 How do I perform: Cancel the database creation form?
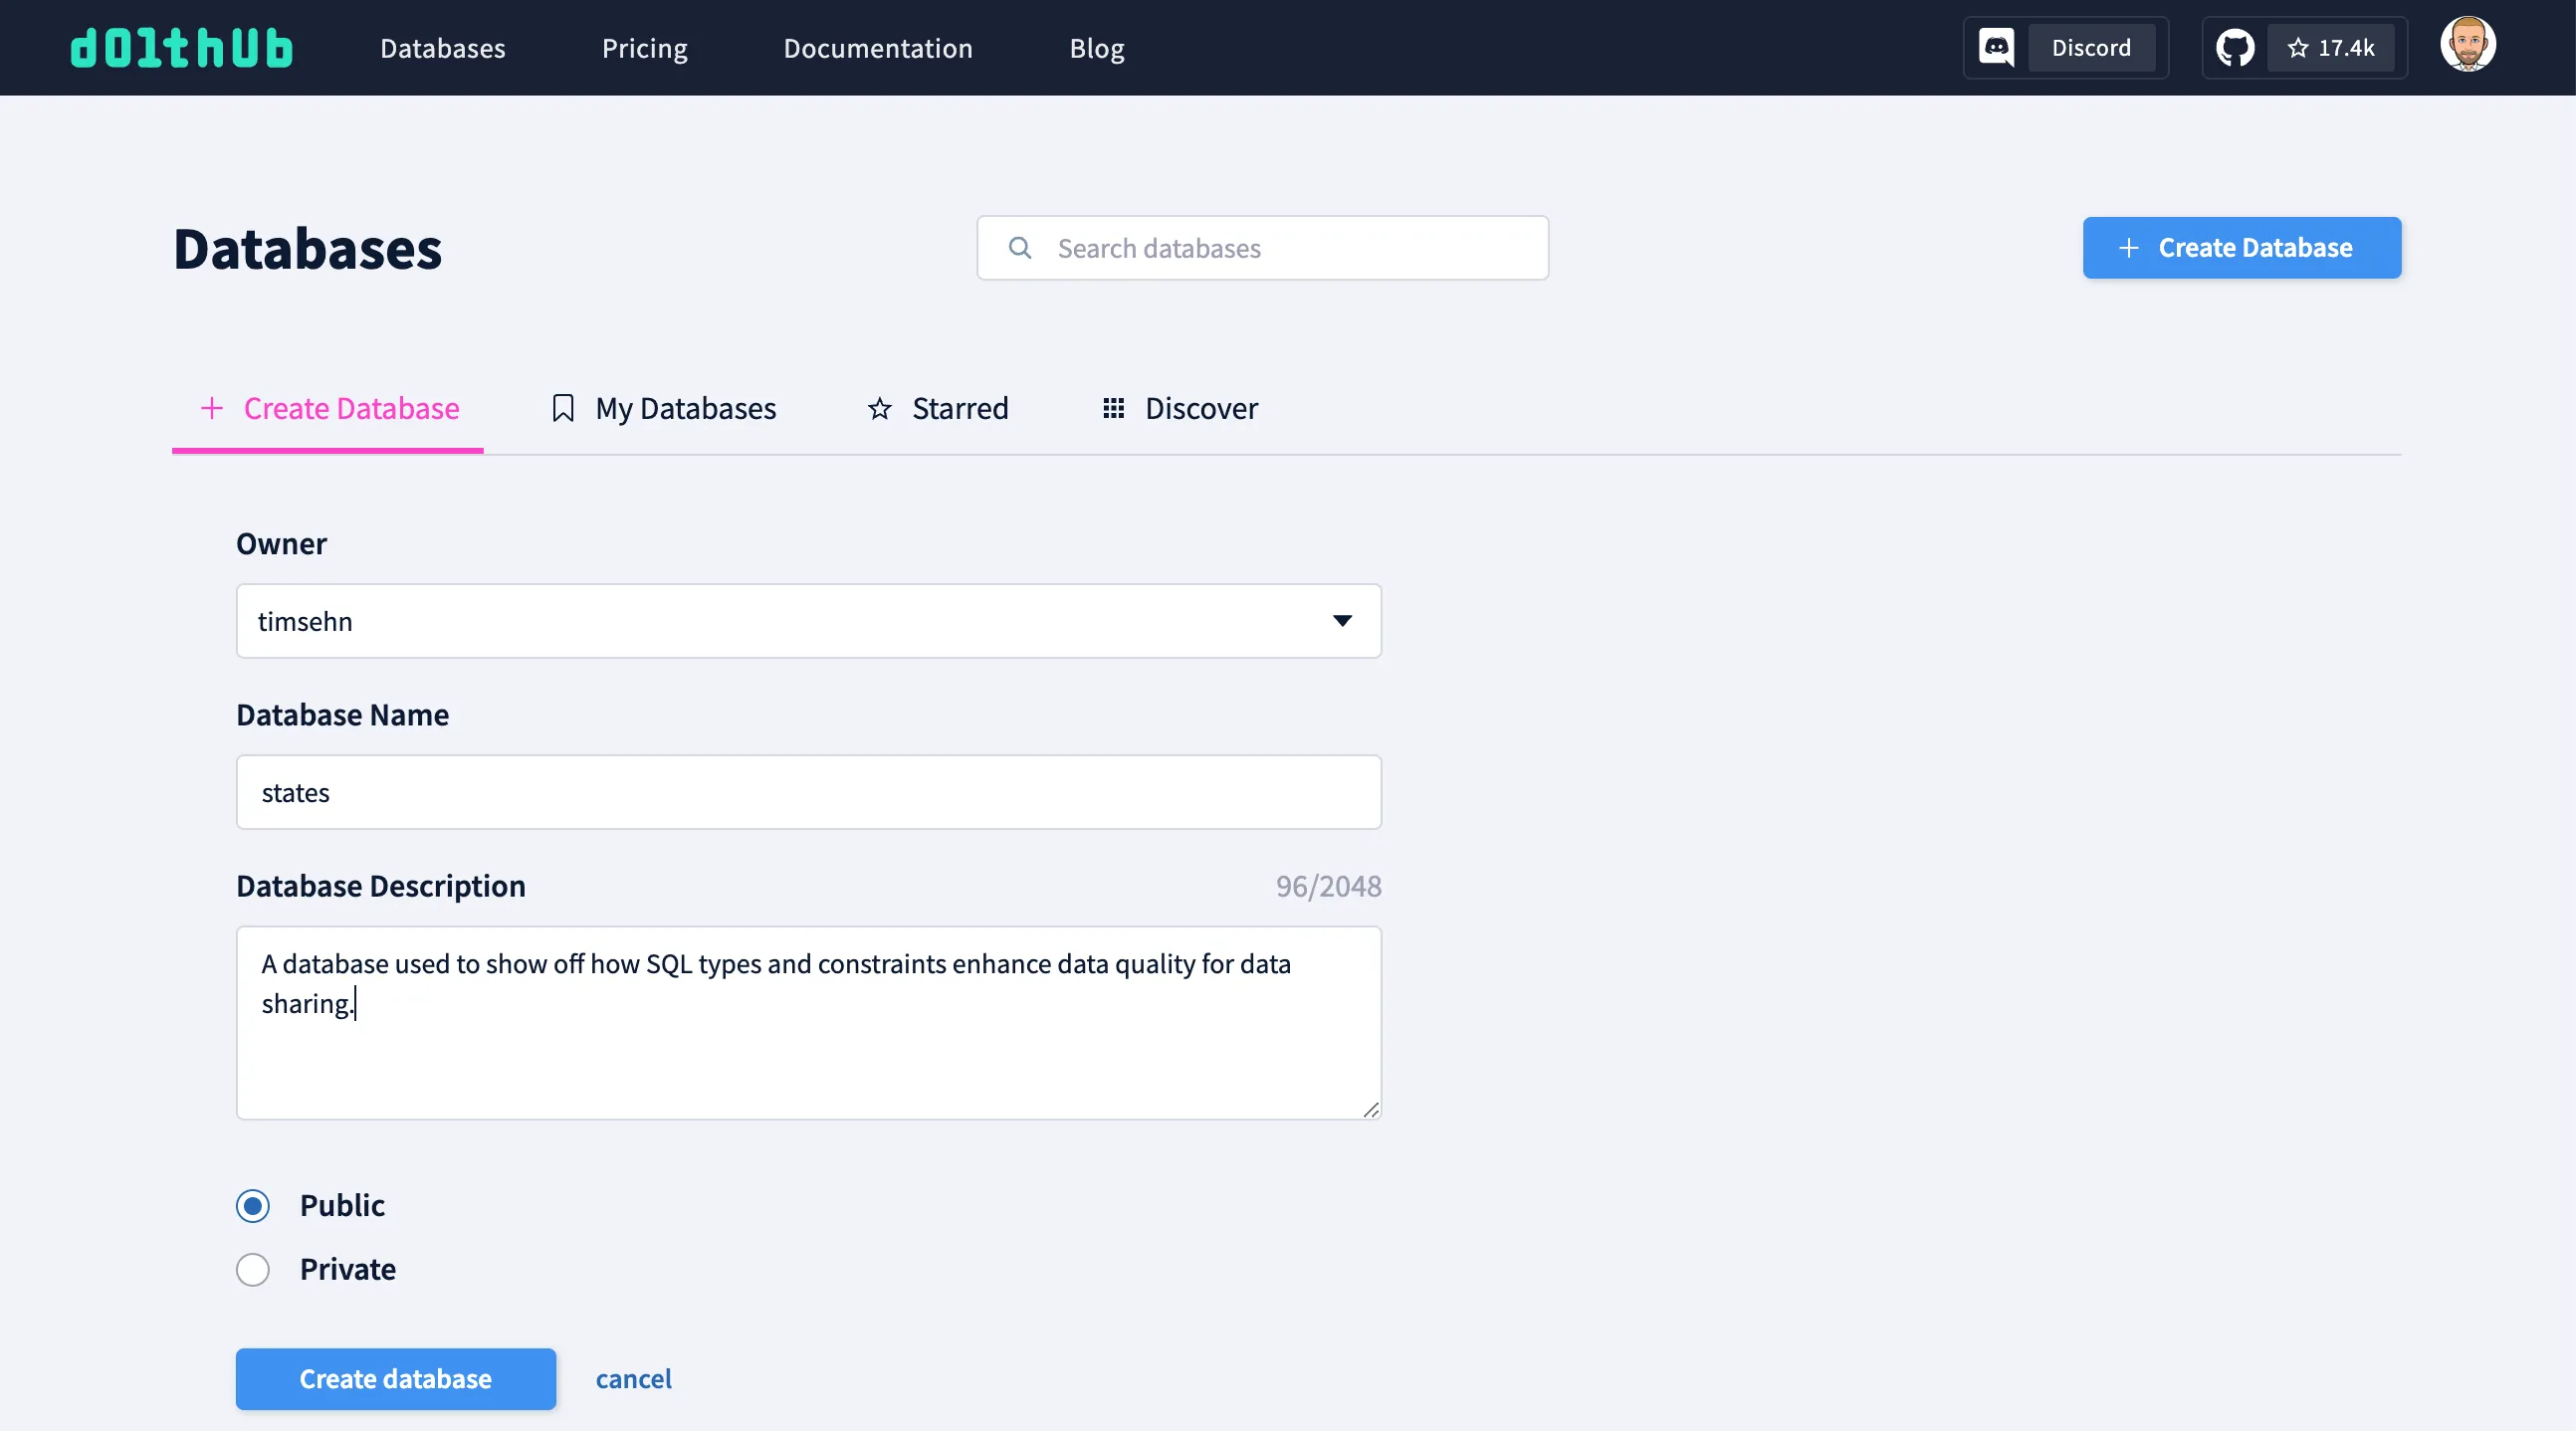tap(634, 1379)
